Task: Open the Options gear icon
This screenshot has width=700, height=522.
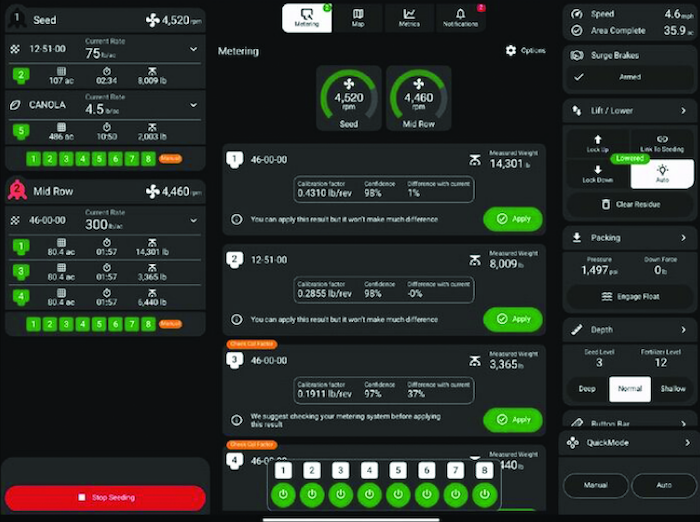Action: [x=511, y=51]
